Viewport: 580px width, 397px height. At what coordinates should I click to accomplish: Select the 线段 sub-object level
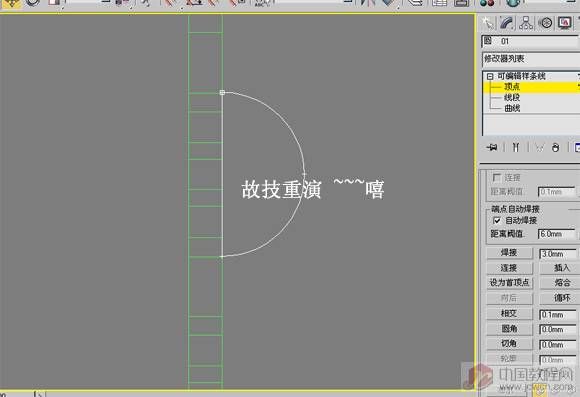(512, 98)
